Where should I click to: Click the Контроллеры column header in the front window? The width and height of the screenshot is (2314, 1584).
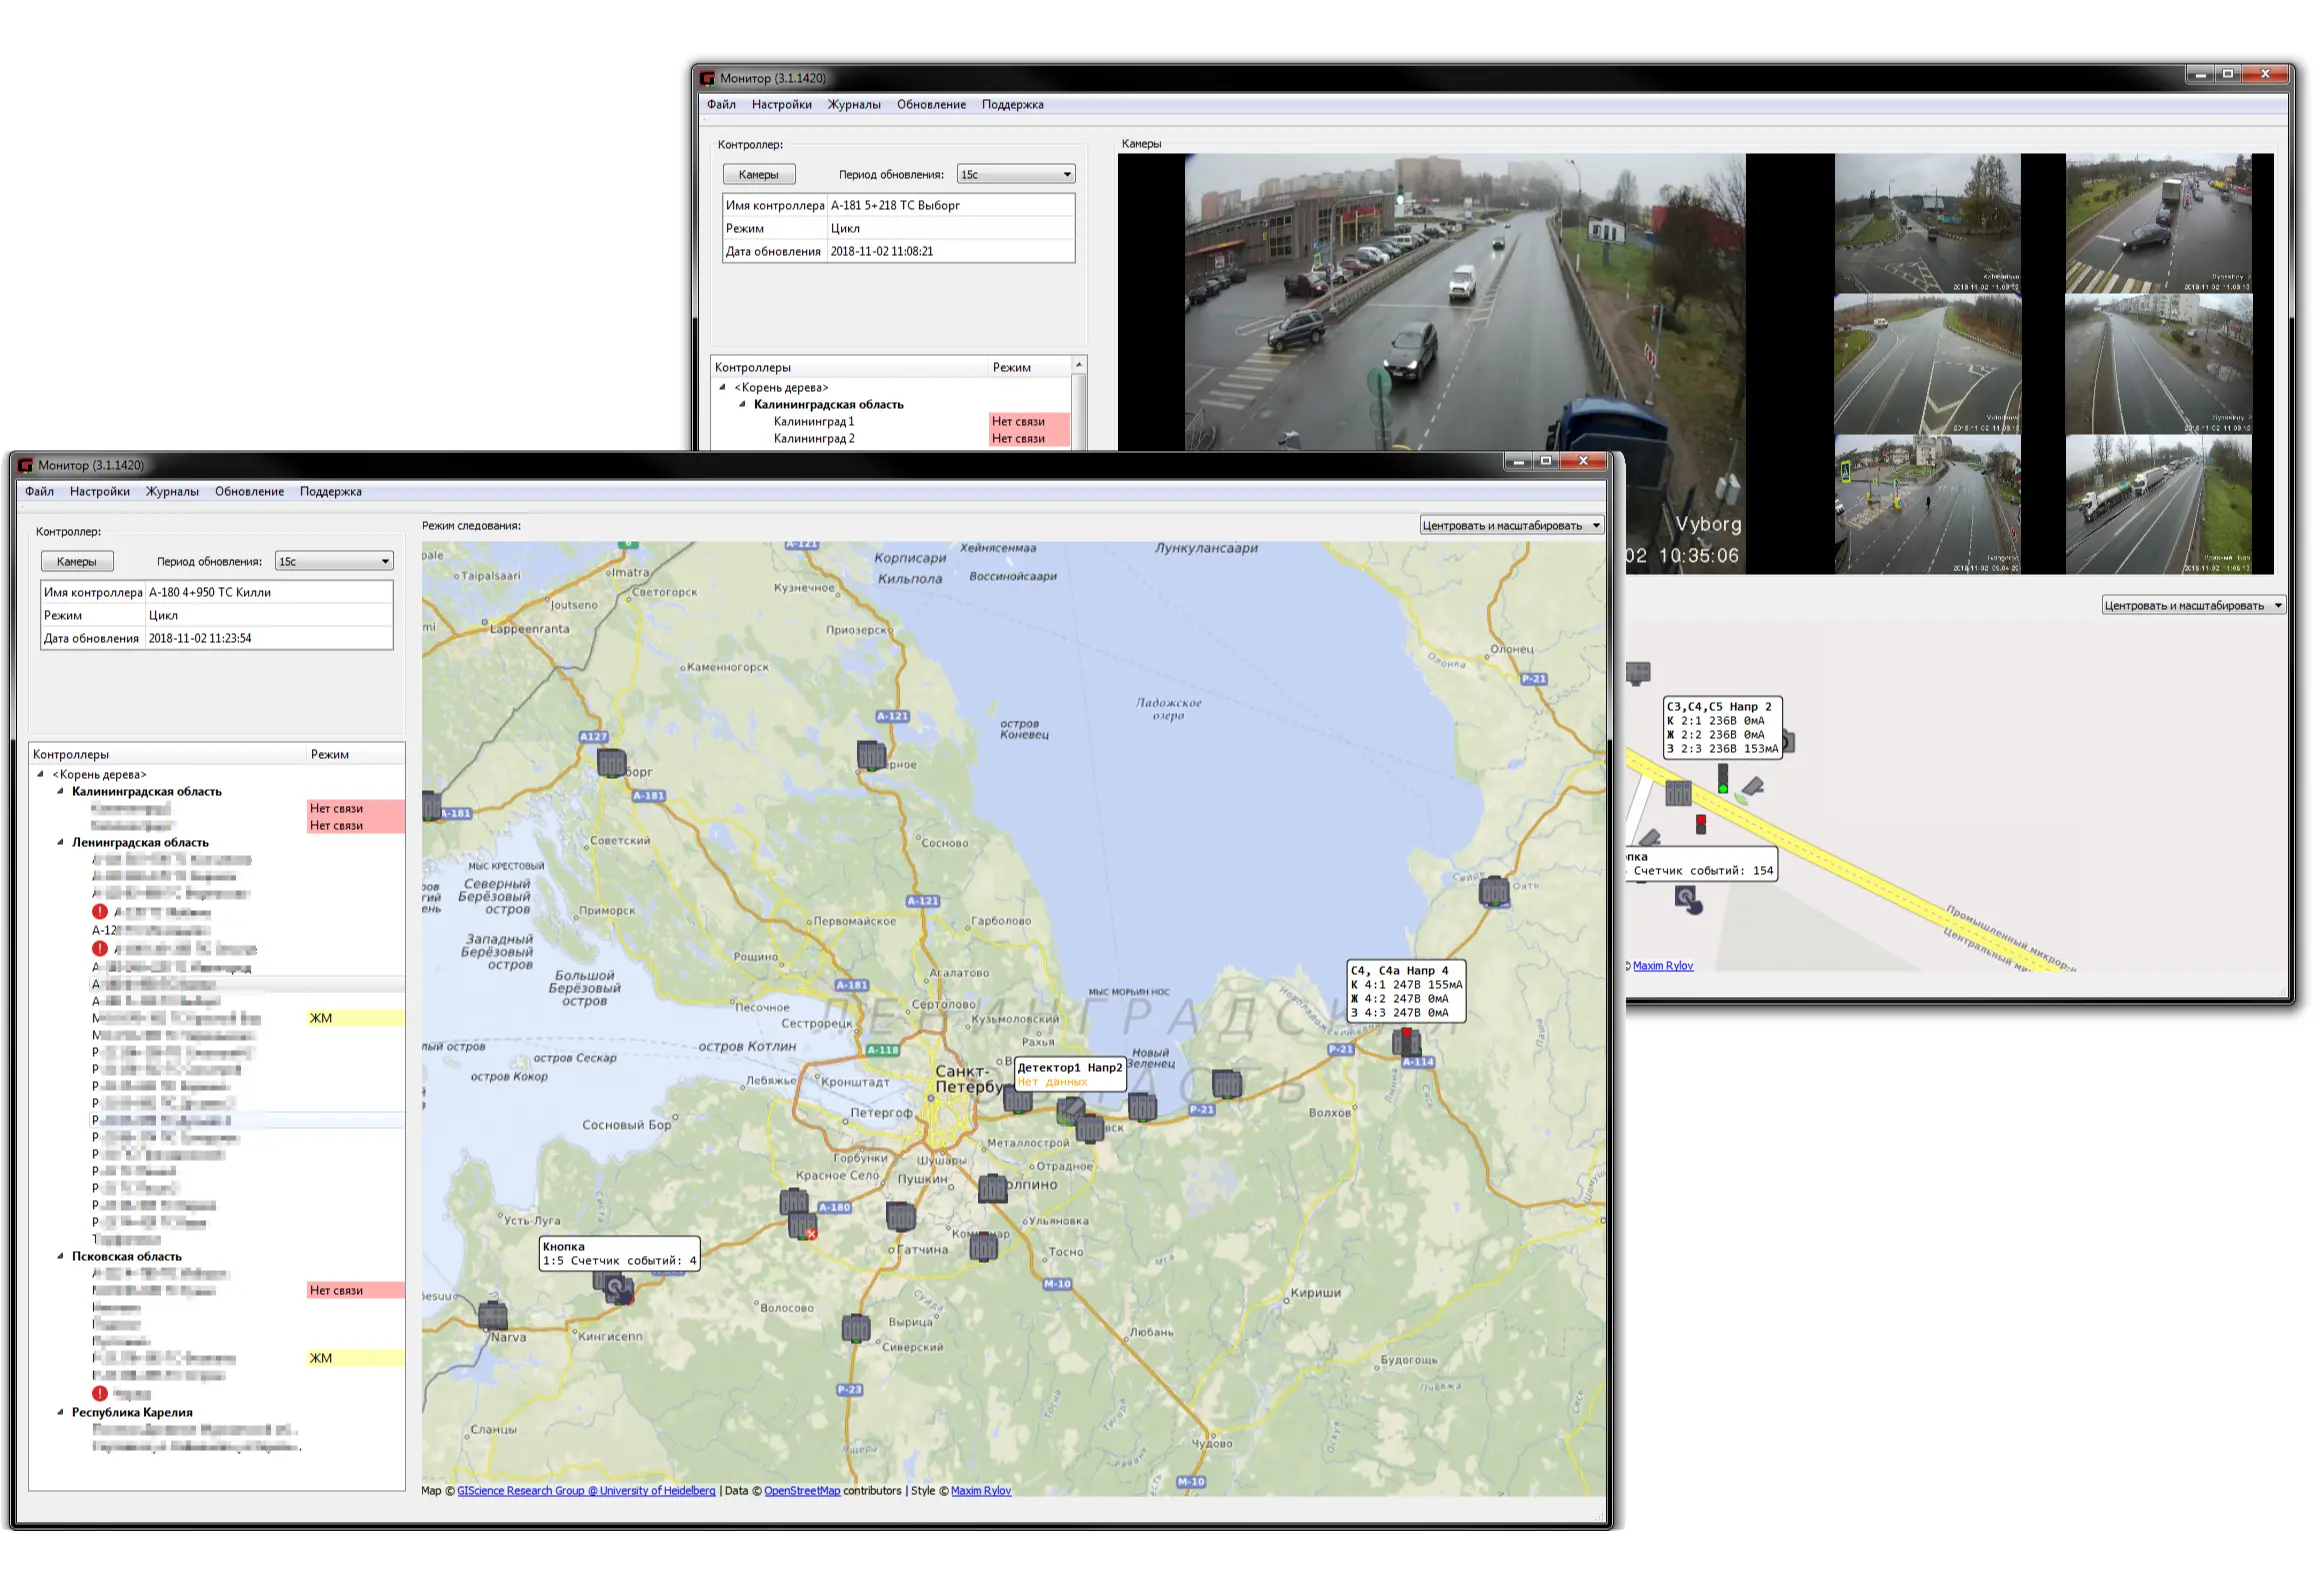click(168, 754)
